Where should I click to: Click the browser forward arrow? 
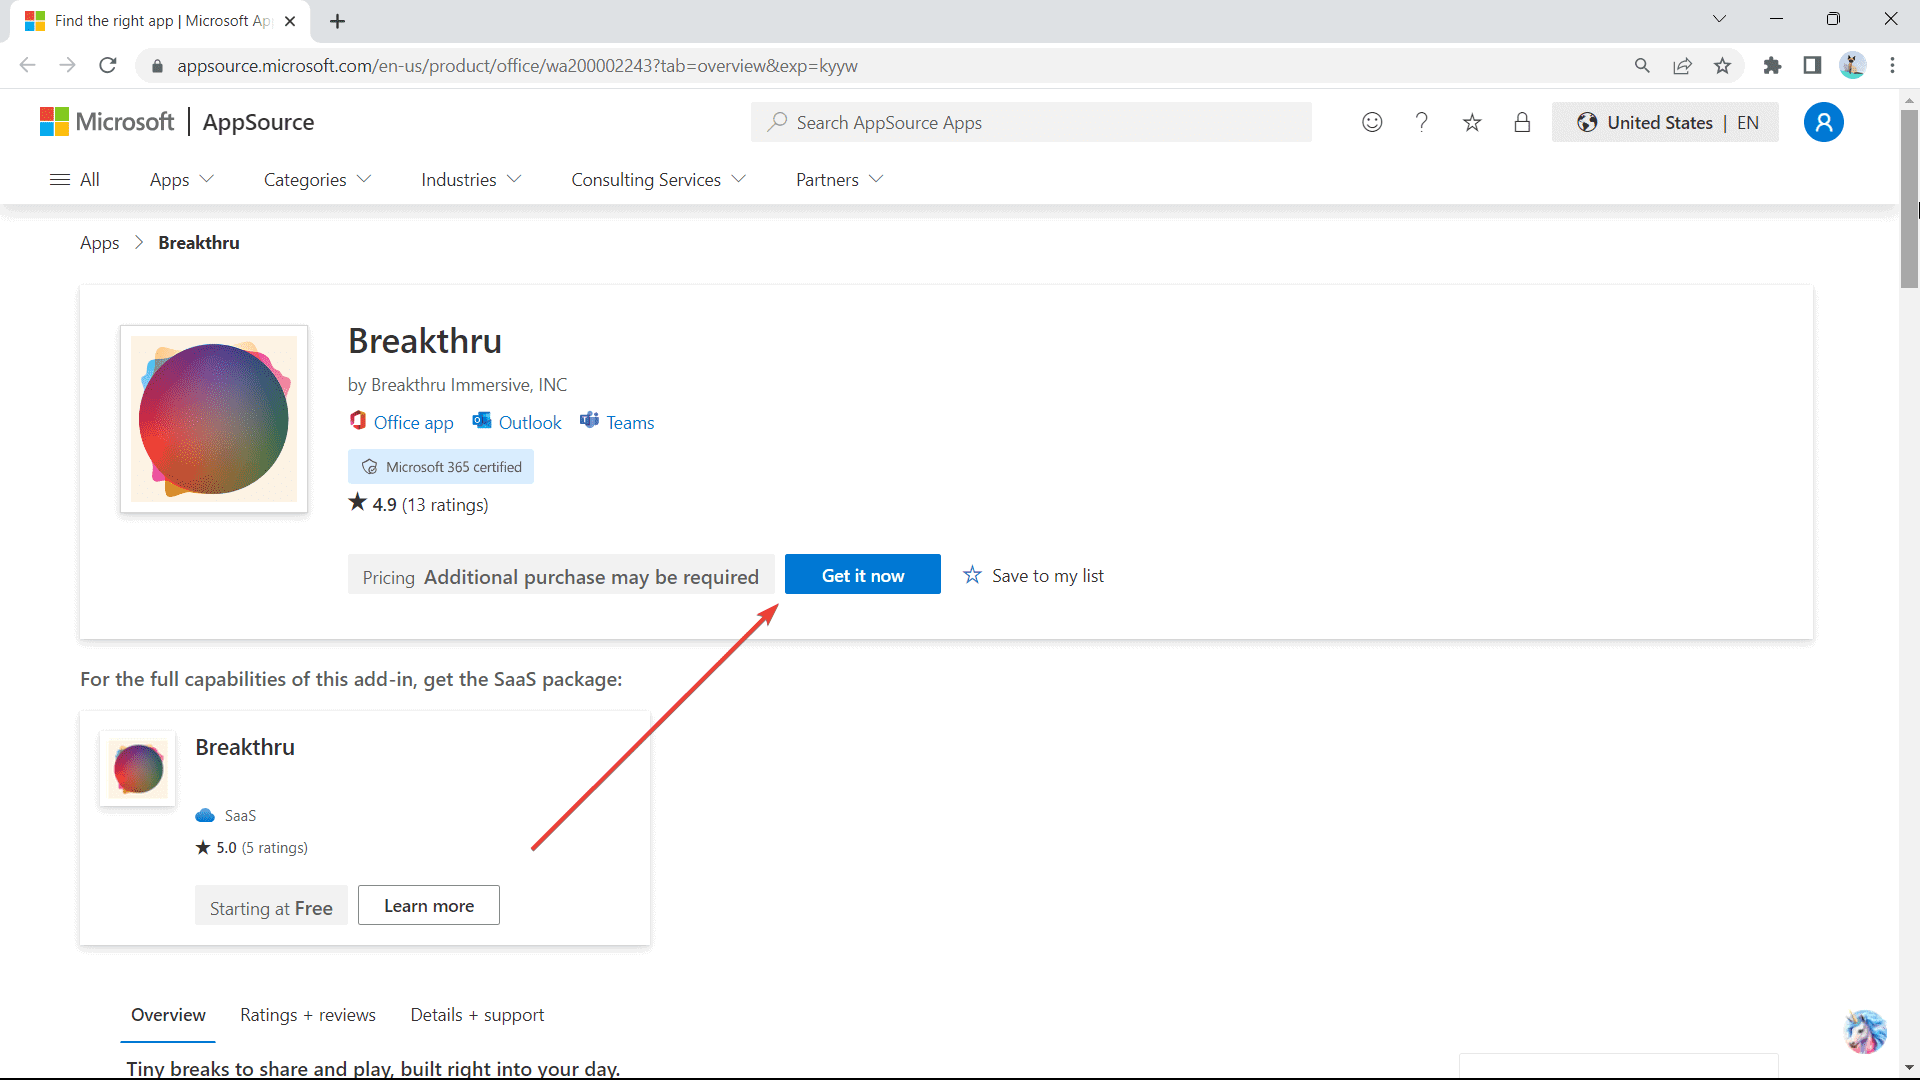(x=67, y=65)
